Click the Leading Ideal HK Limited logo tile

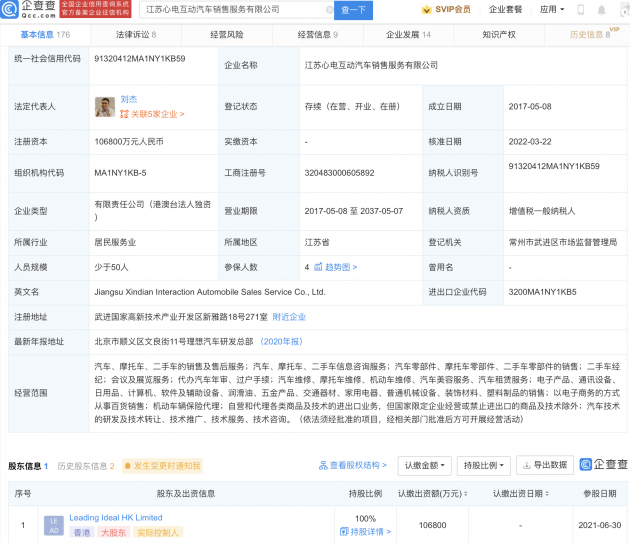pos(54,525)
